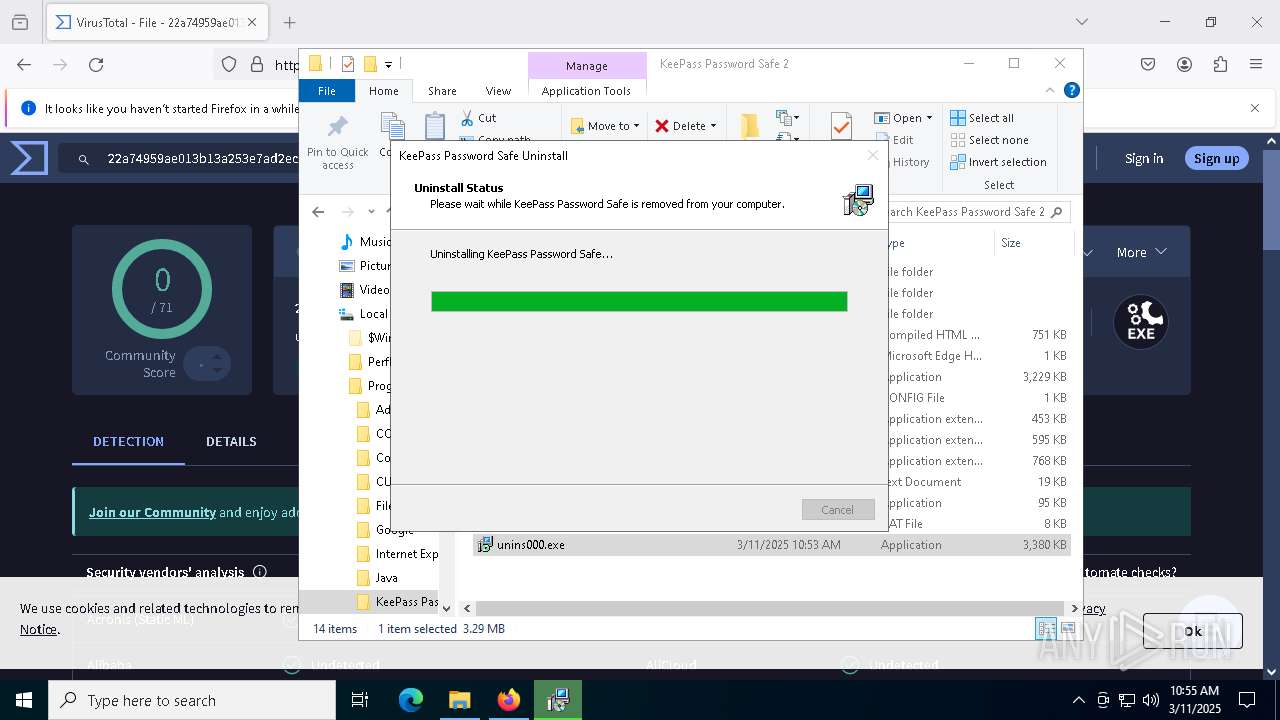The height and width of the screenshot is (720, 1280).
Task: Click the VirusTotal Sign in link
Action: pyautogui.click(x=1144, y=158)
